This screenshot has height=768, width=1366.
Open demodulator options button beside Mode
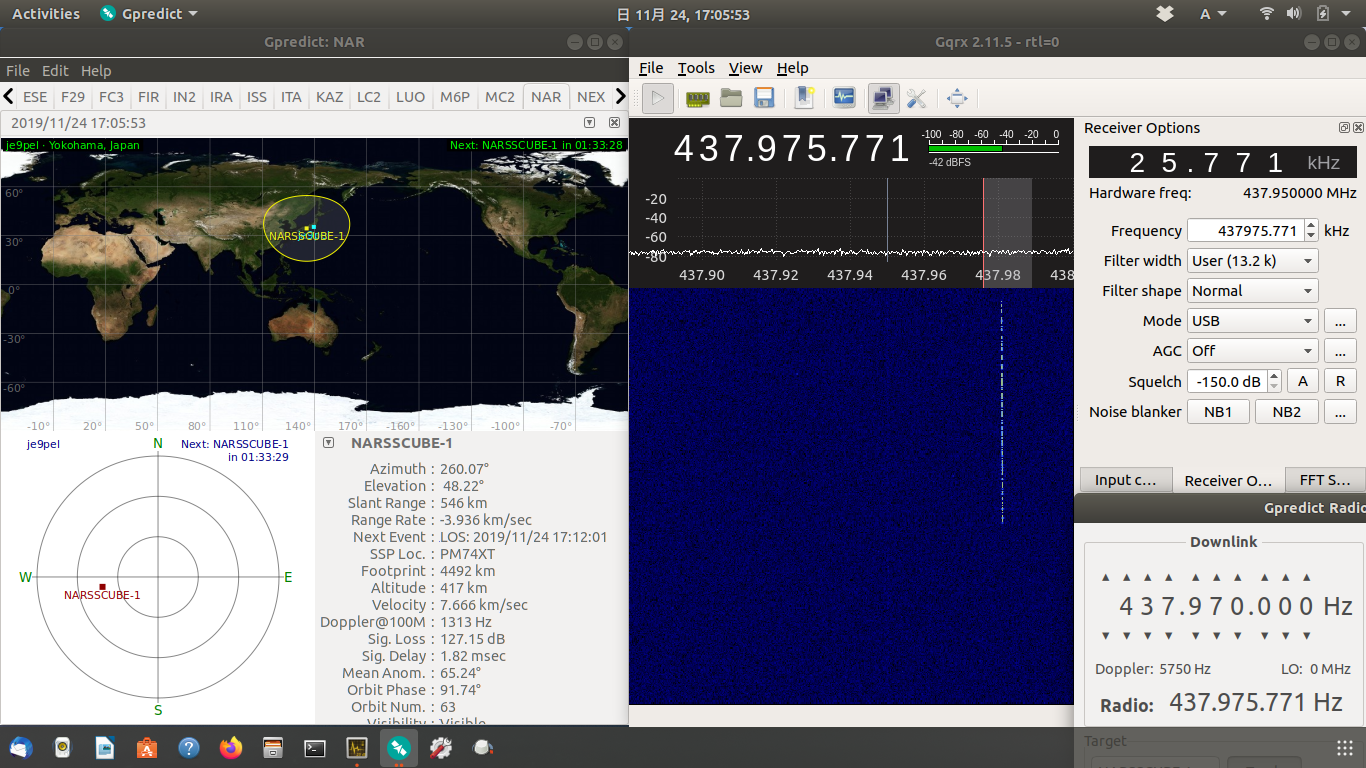tap(1340, 321)
